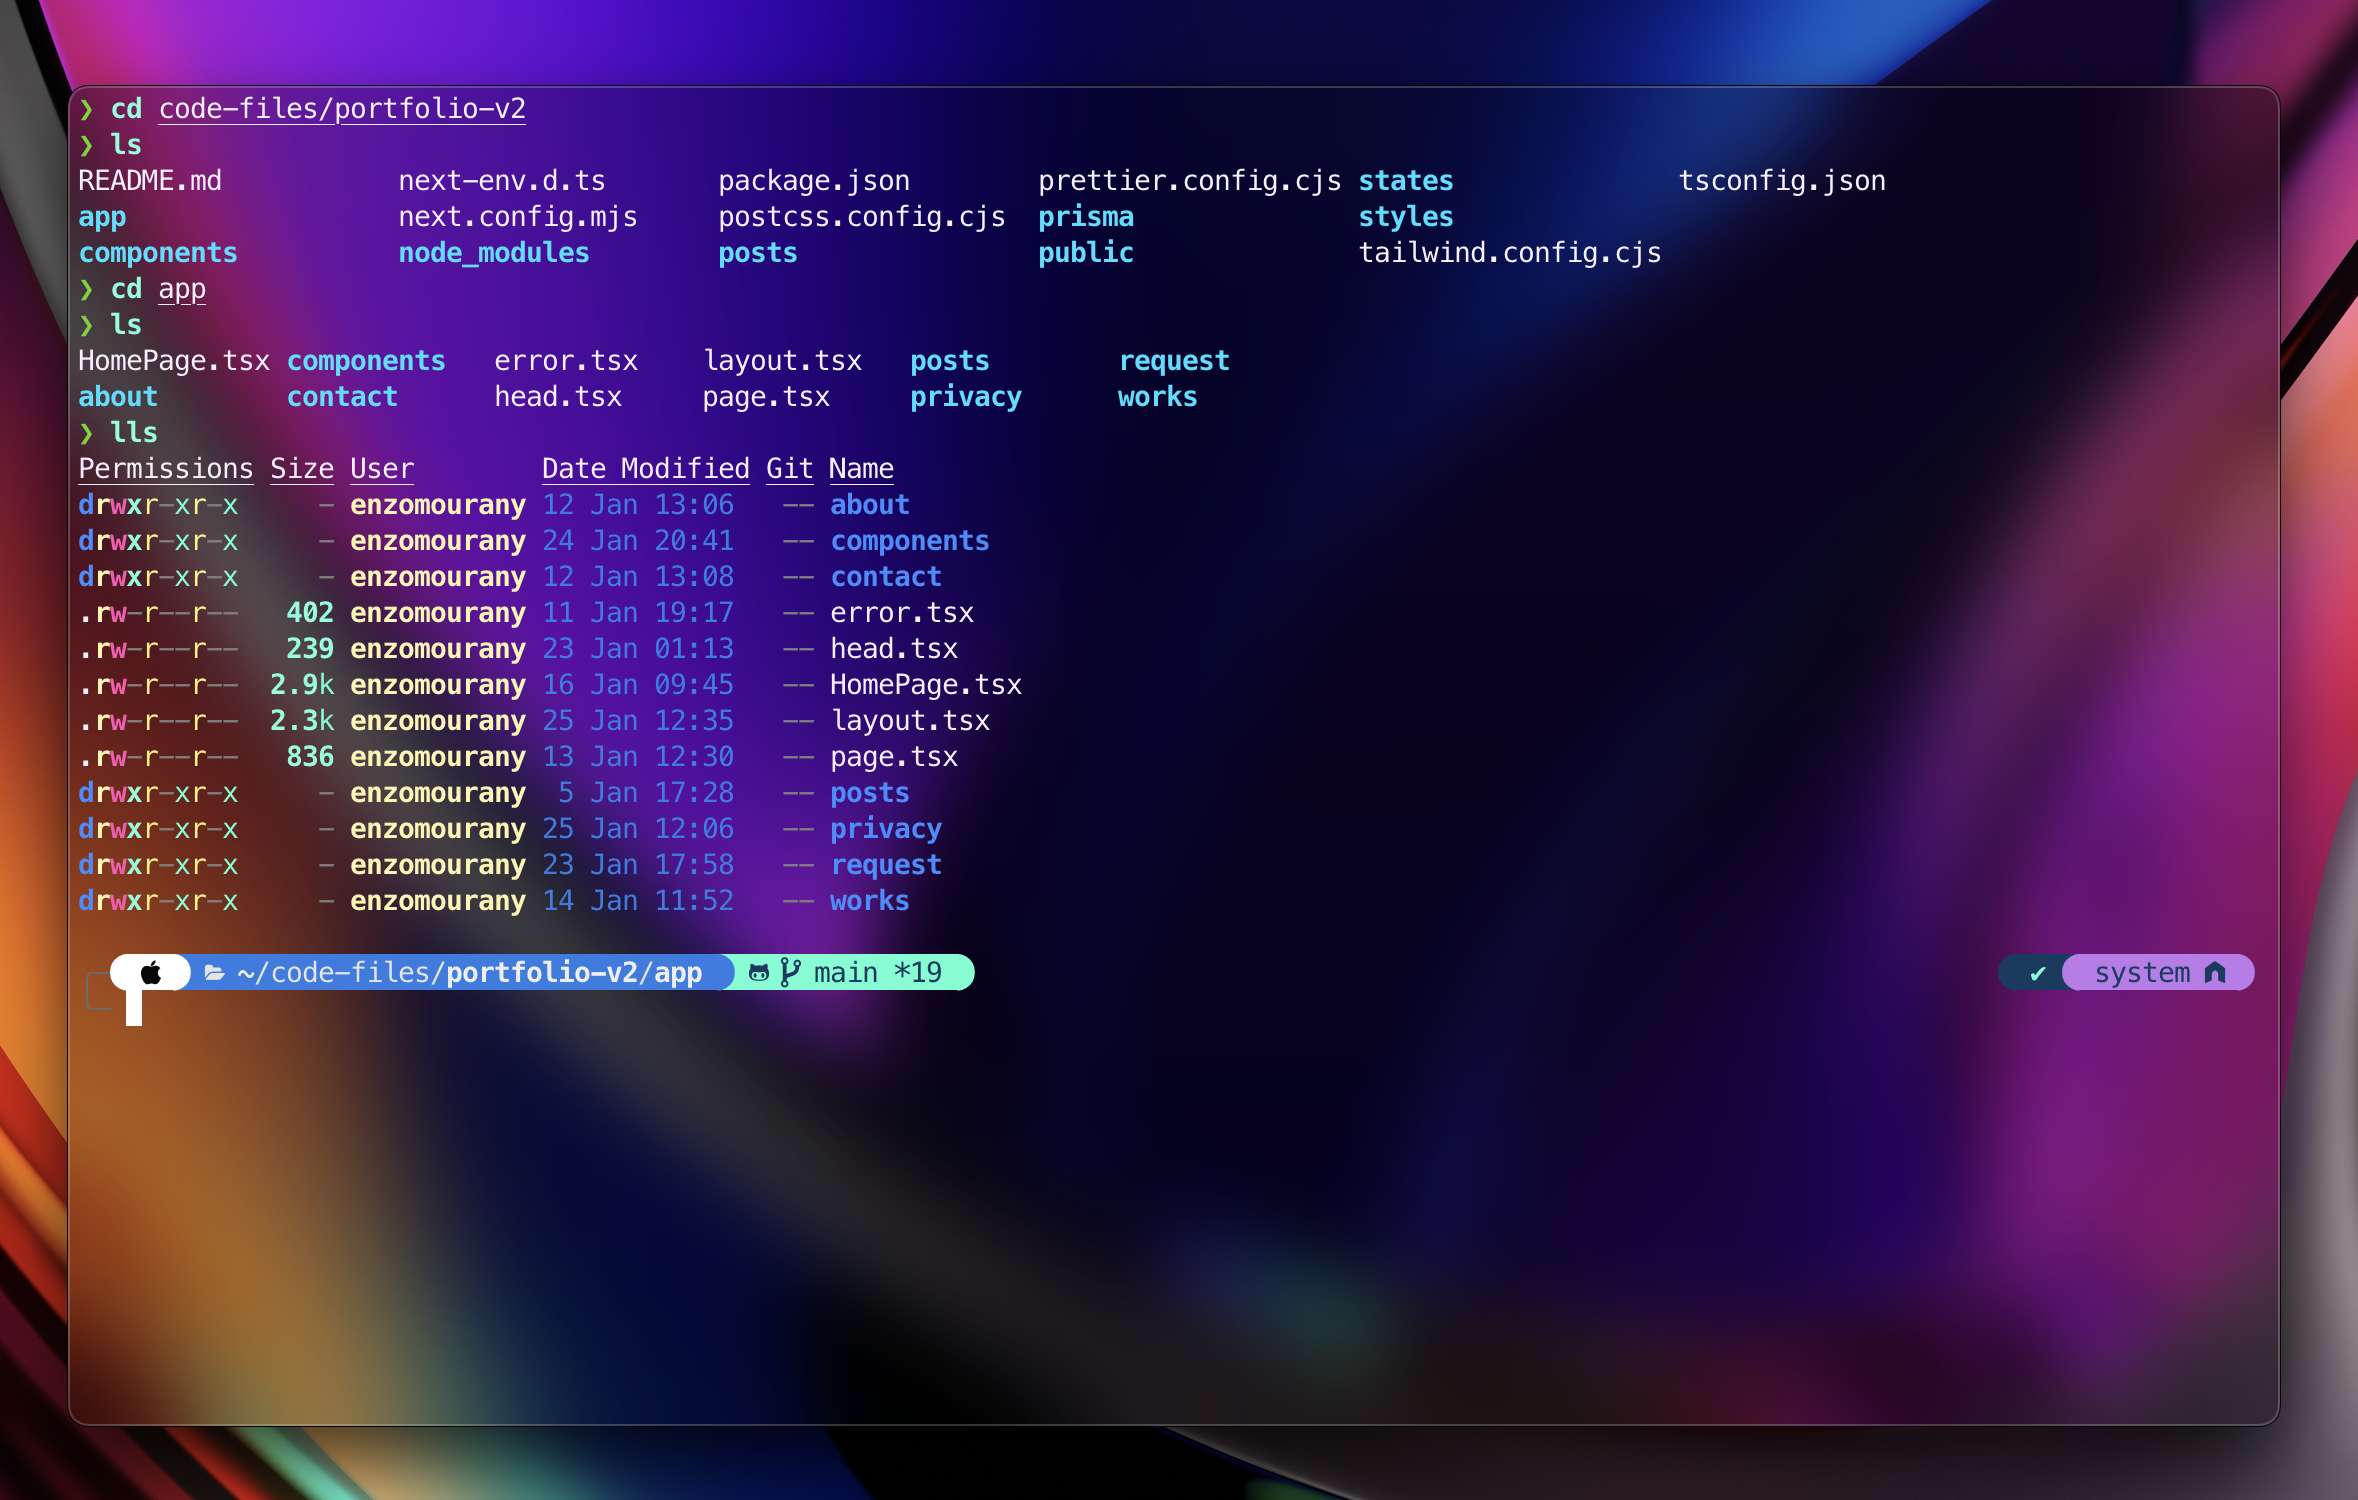Click the folder icon in prompt path
This screenshot has height=1500, width=2358.
214,972
